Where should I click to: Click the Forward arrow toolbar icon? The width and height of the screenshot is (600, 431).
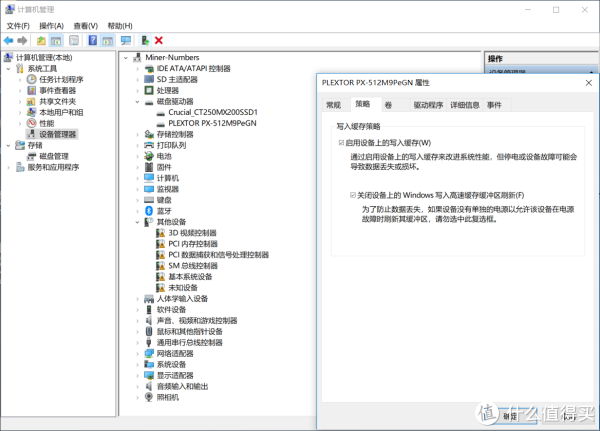pyautogui.click(x=22, y=40)
